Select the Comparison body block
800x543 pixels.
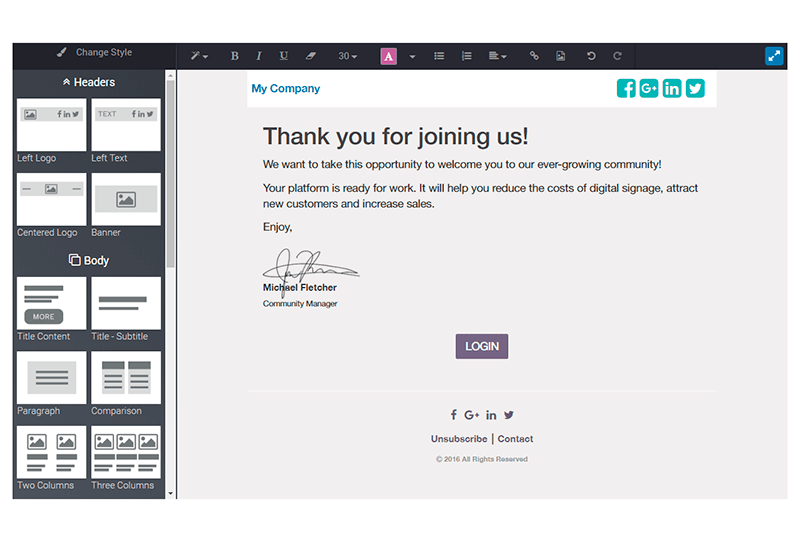(x=126, y=378)
